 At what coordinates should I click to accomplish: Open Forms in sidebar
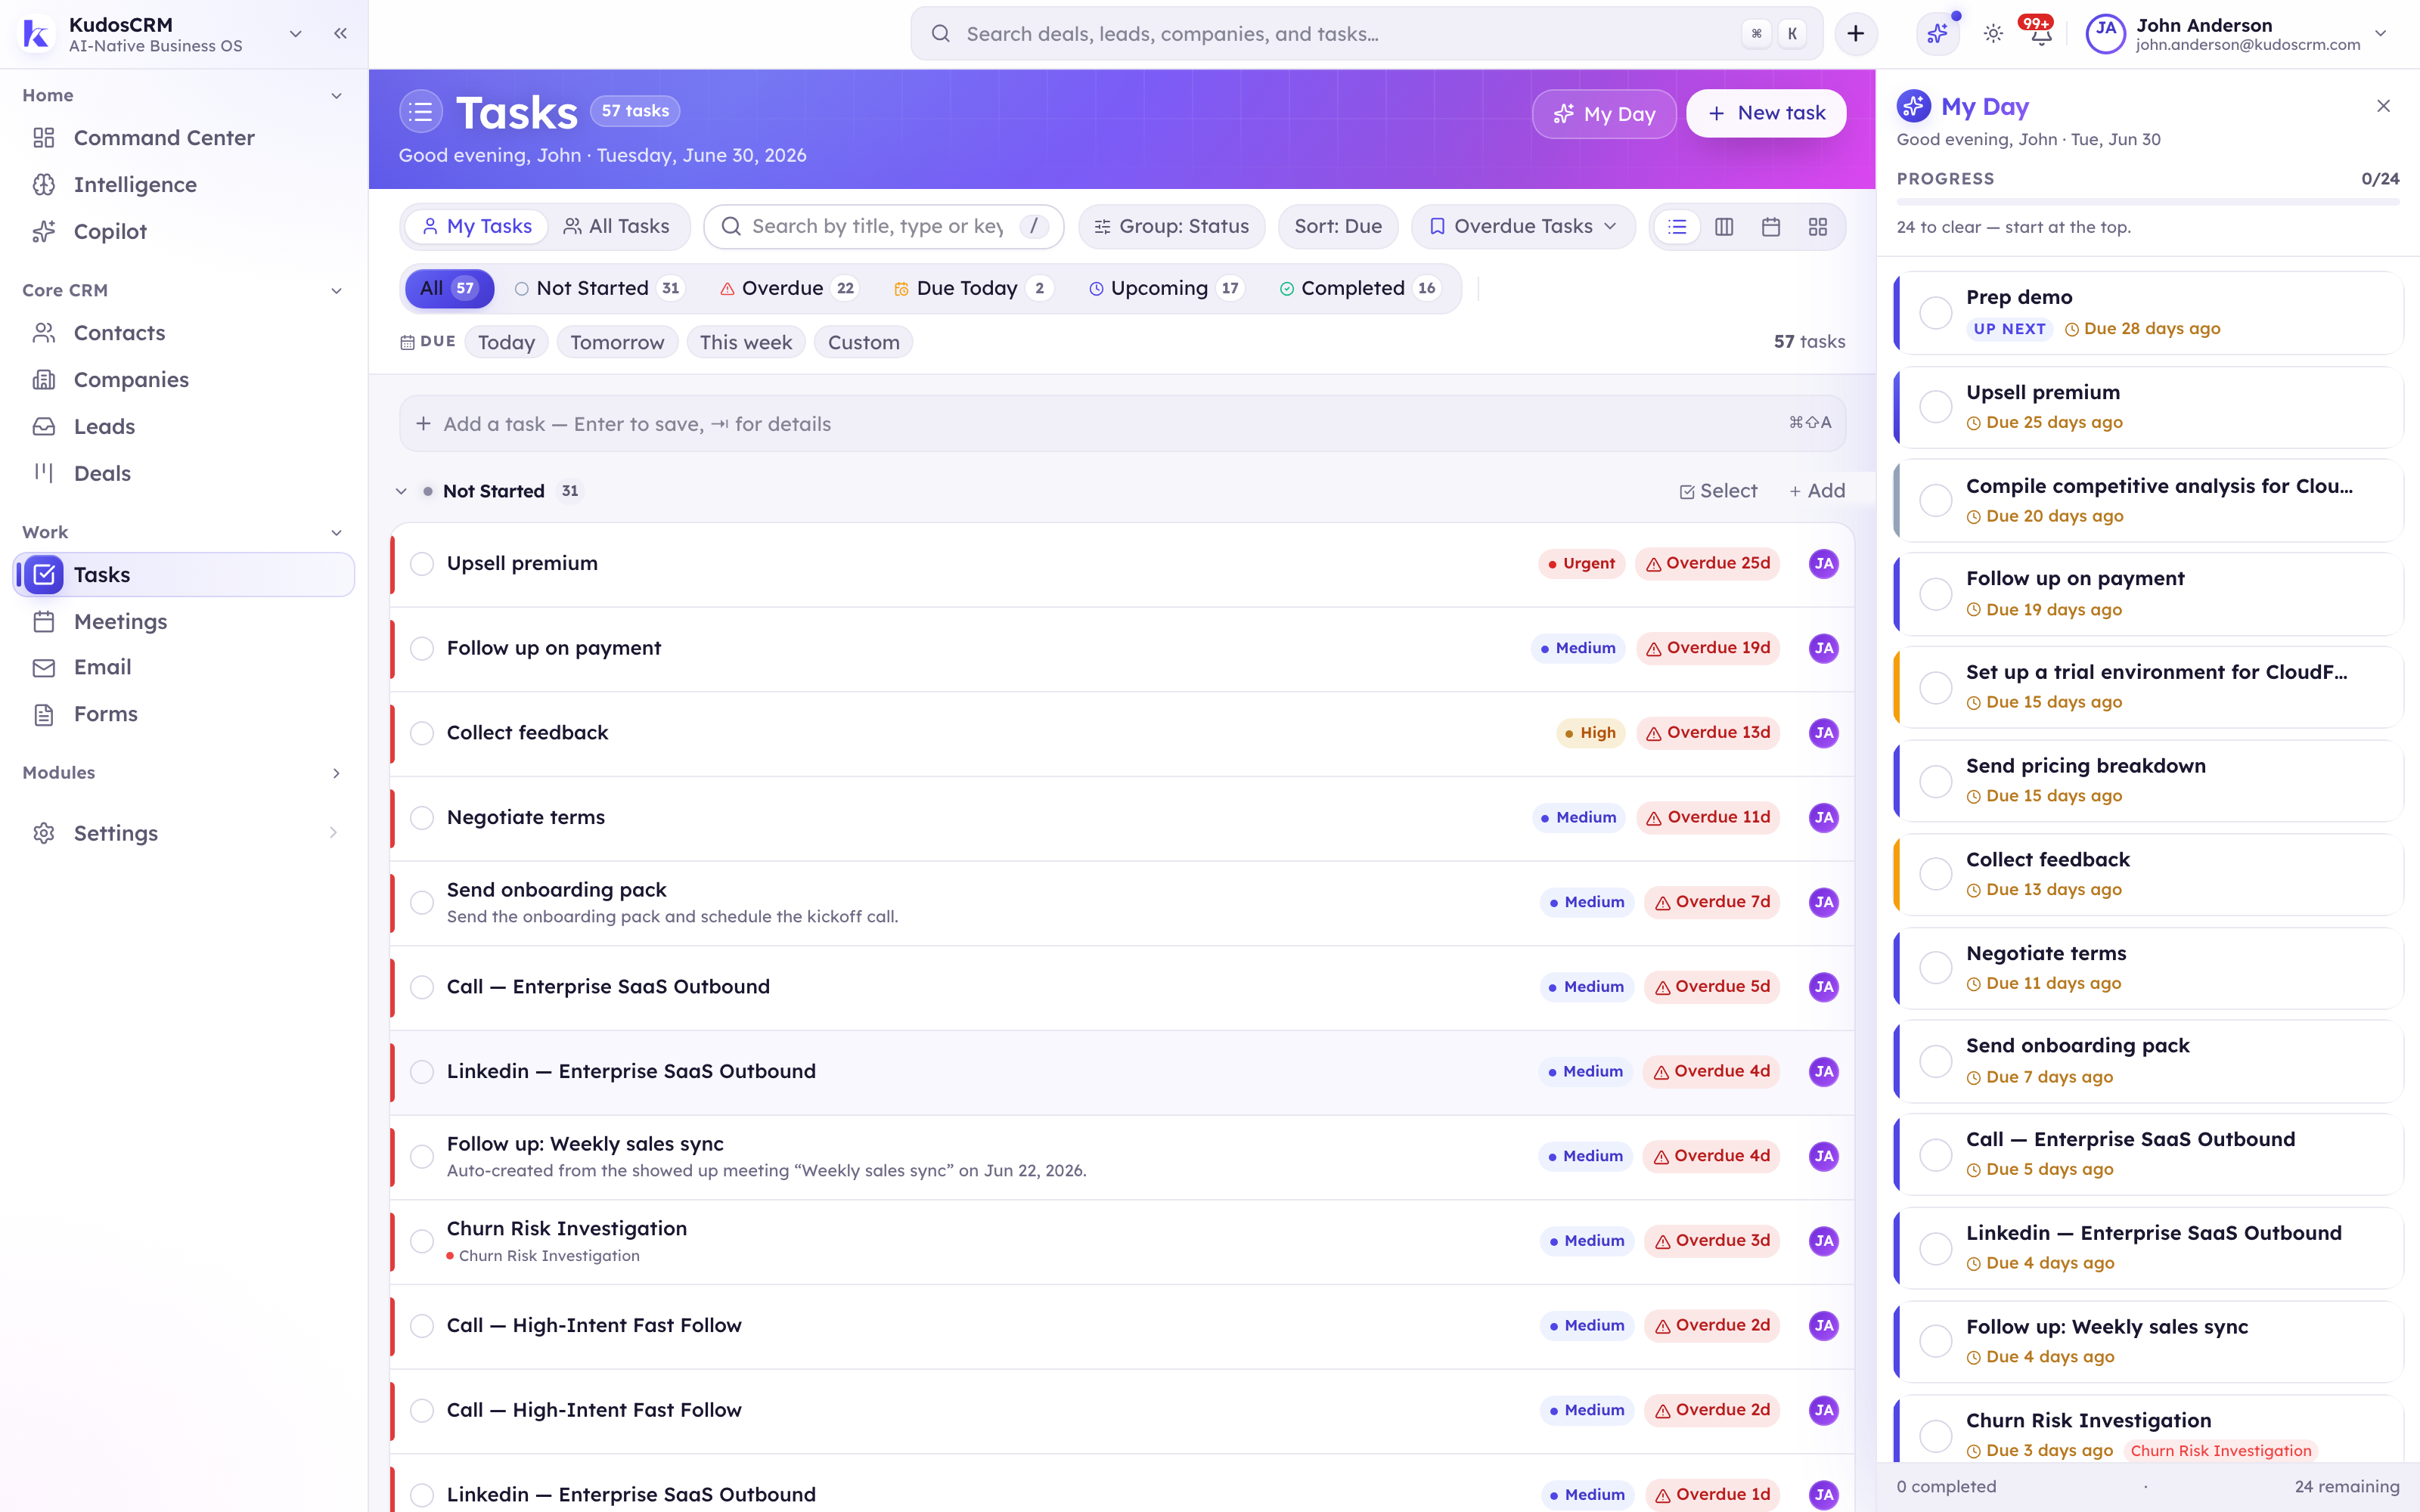tap(184, 715)
